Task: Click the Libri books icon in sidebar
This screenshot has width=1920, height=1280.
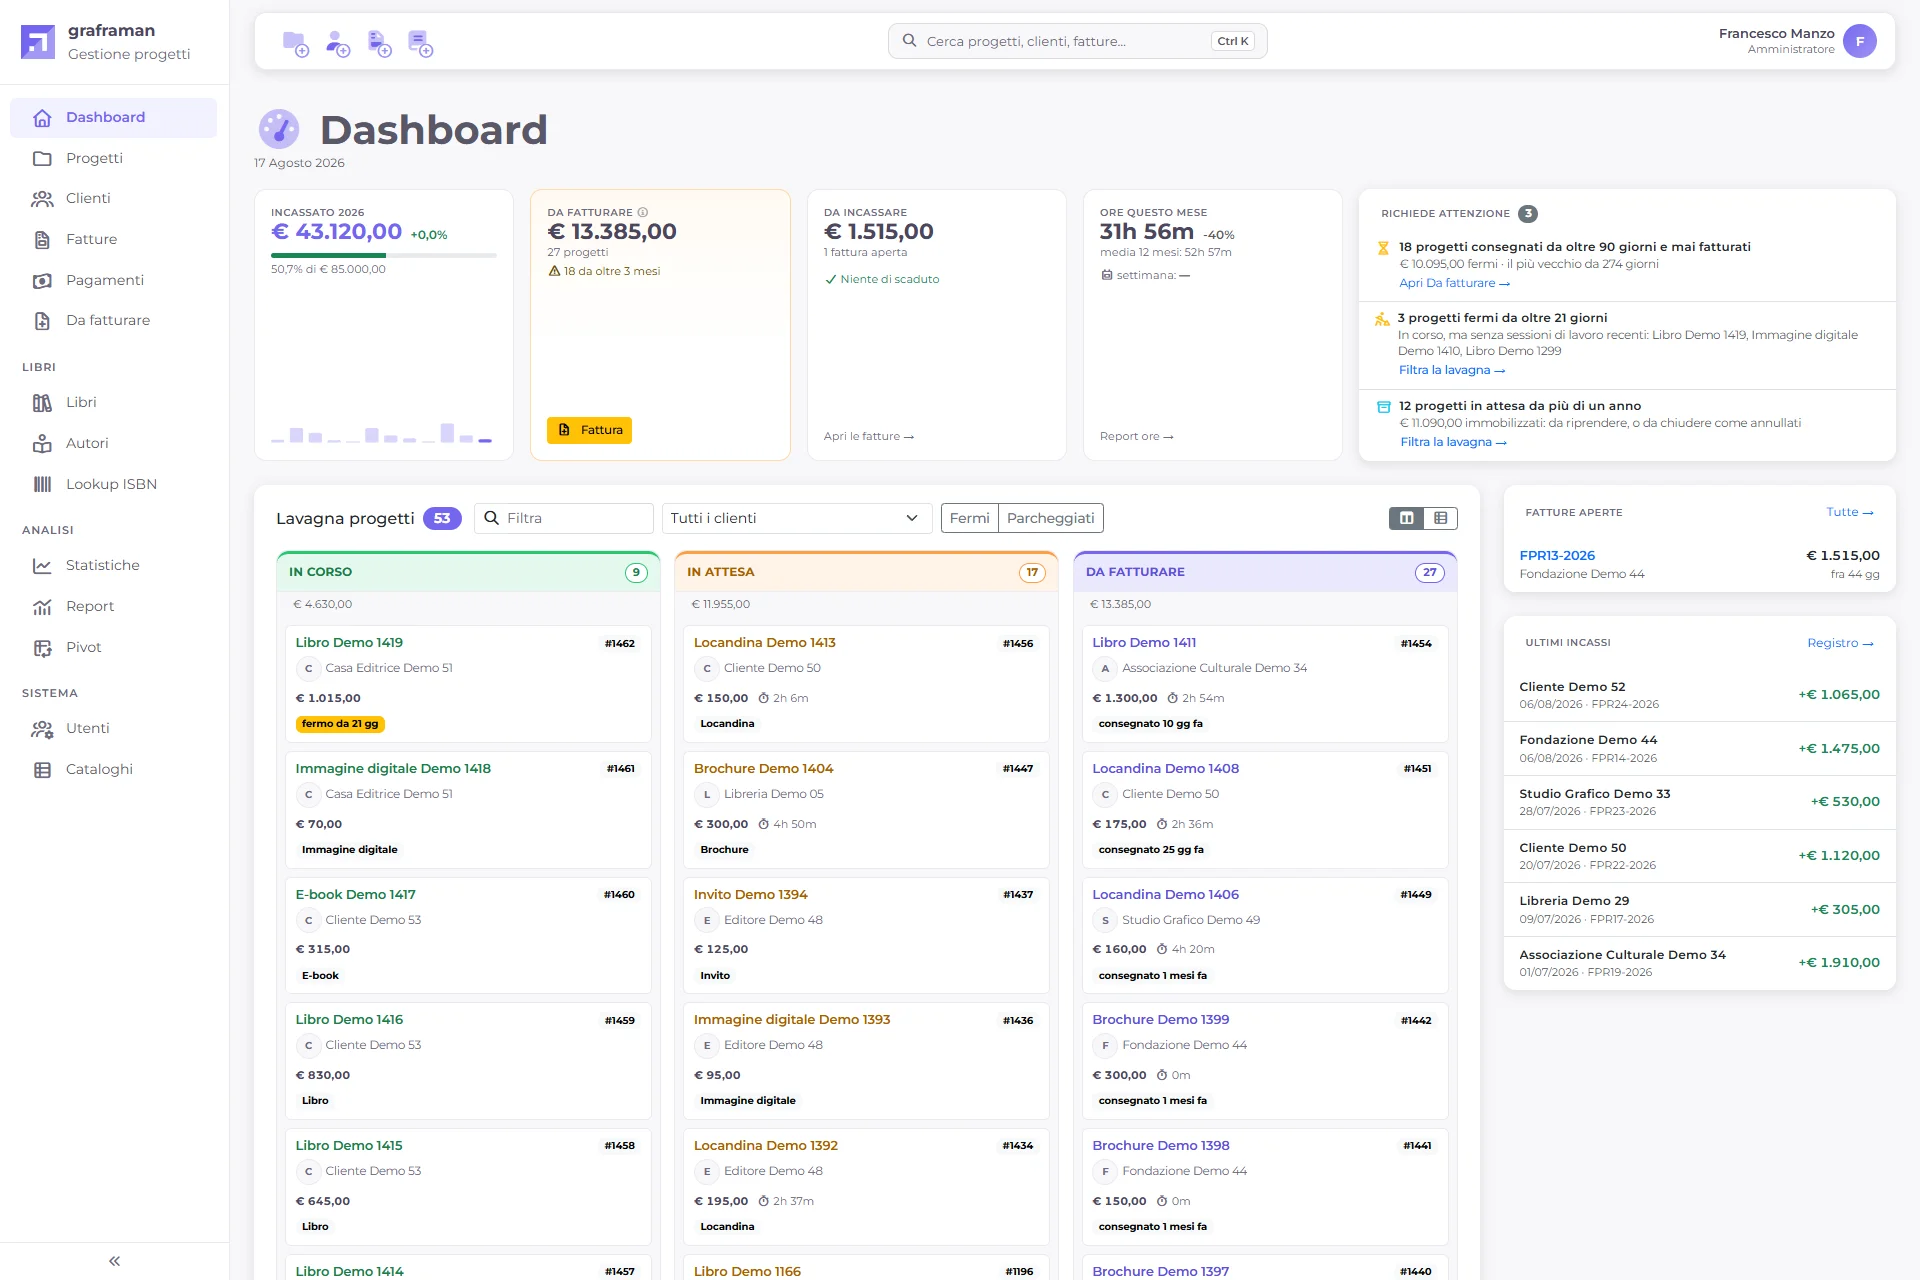Action: [42, 403]
